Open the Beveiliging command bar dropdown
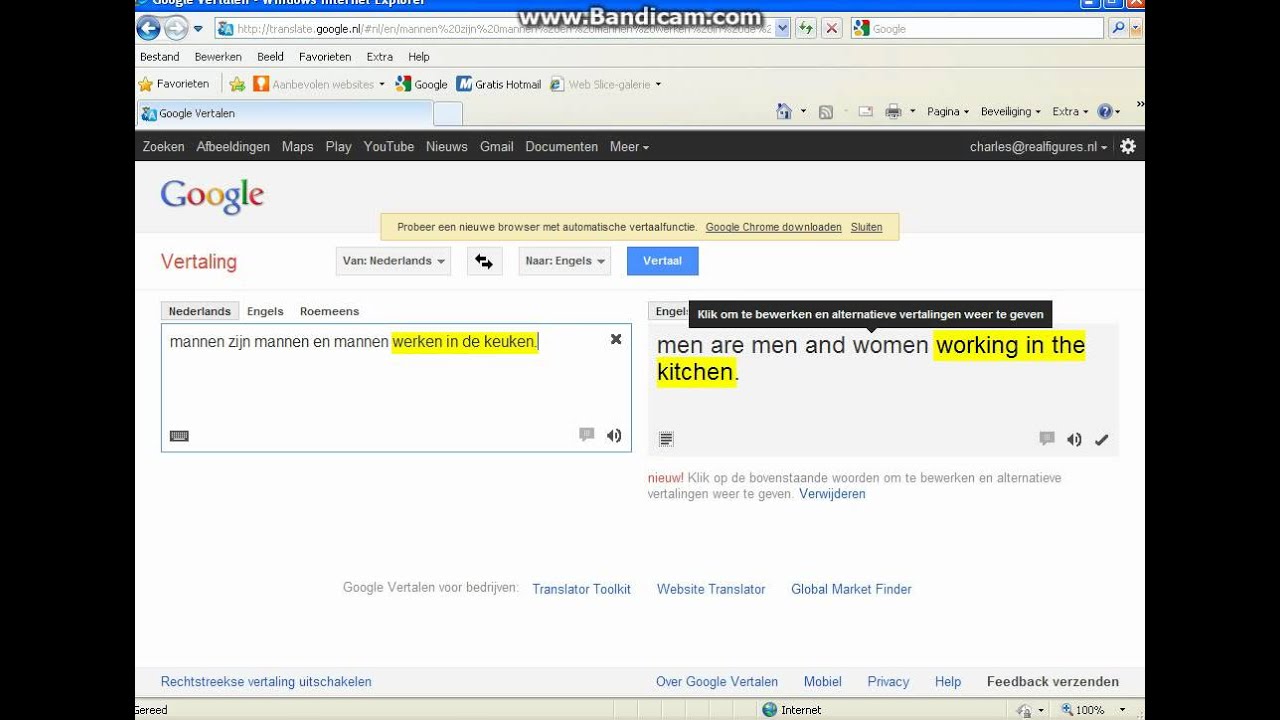This screenshot has height=720, width=1280. [x=1011, y=111]
